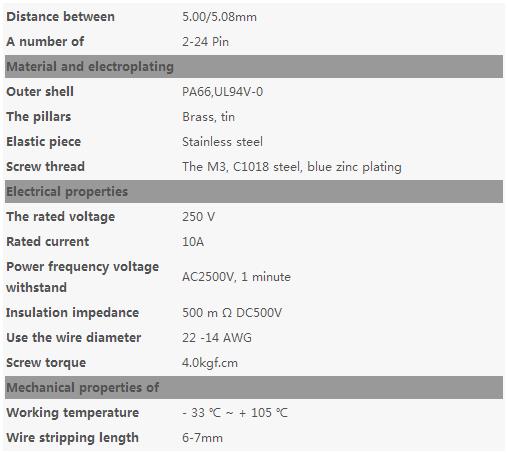The image size is (508, 453).
Task: Click the '250 V' rated voltage value
Action: (198, 217)
